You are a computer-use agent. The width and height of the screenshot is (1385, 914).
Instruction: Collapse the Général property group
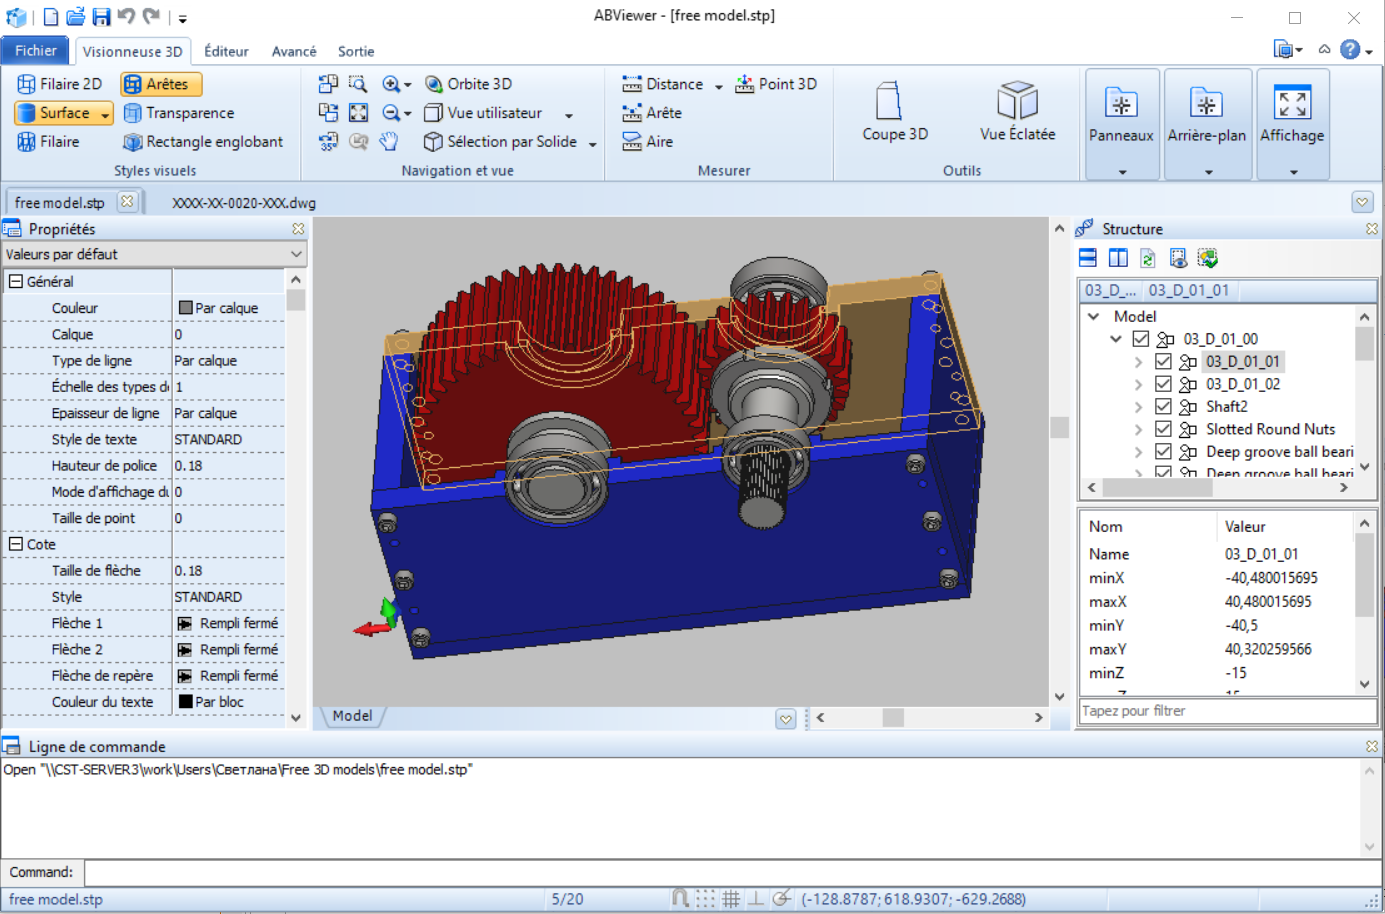[16, 282]
